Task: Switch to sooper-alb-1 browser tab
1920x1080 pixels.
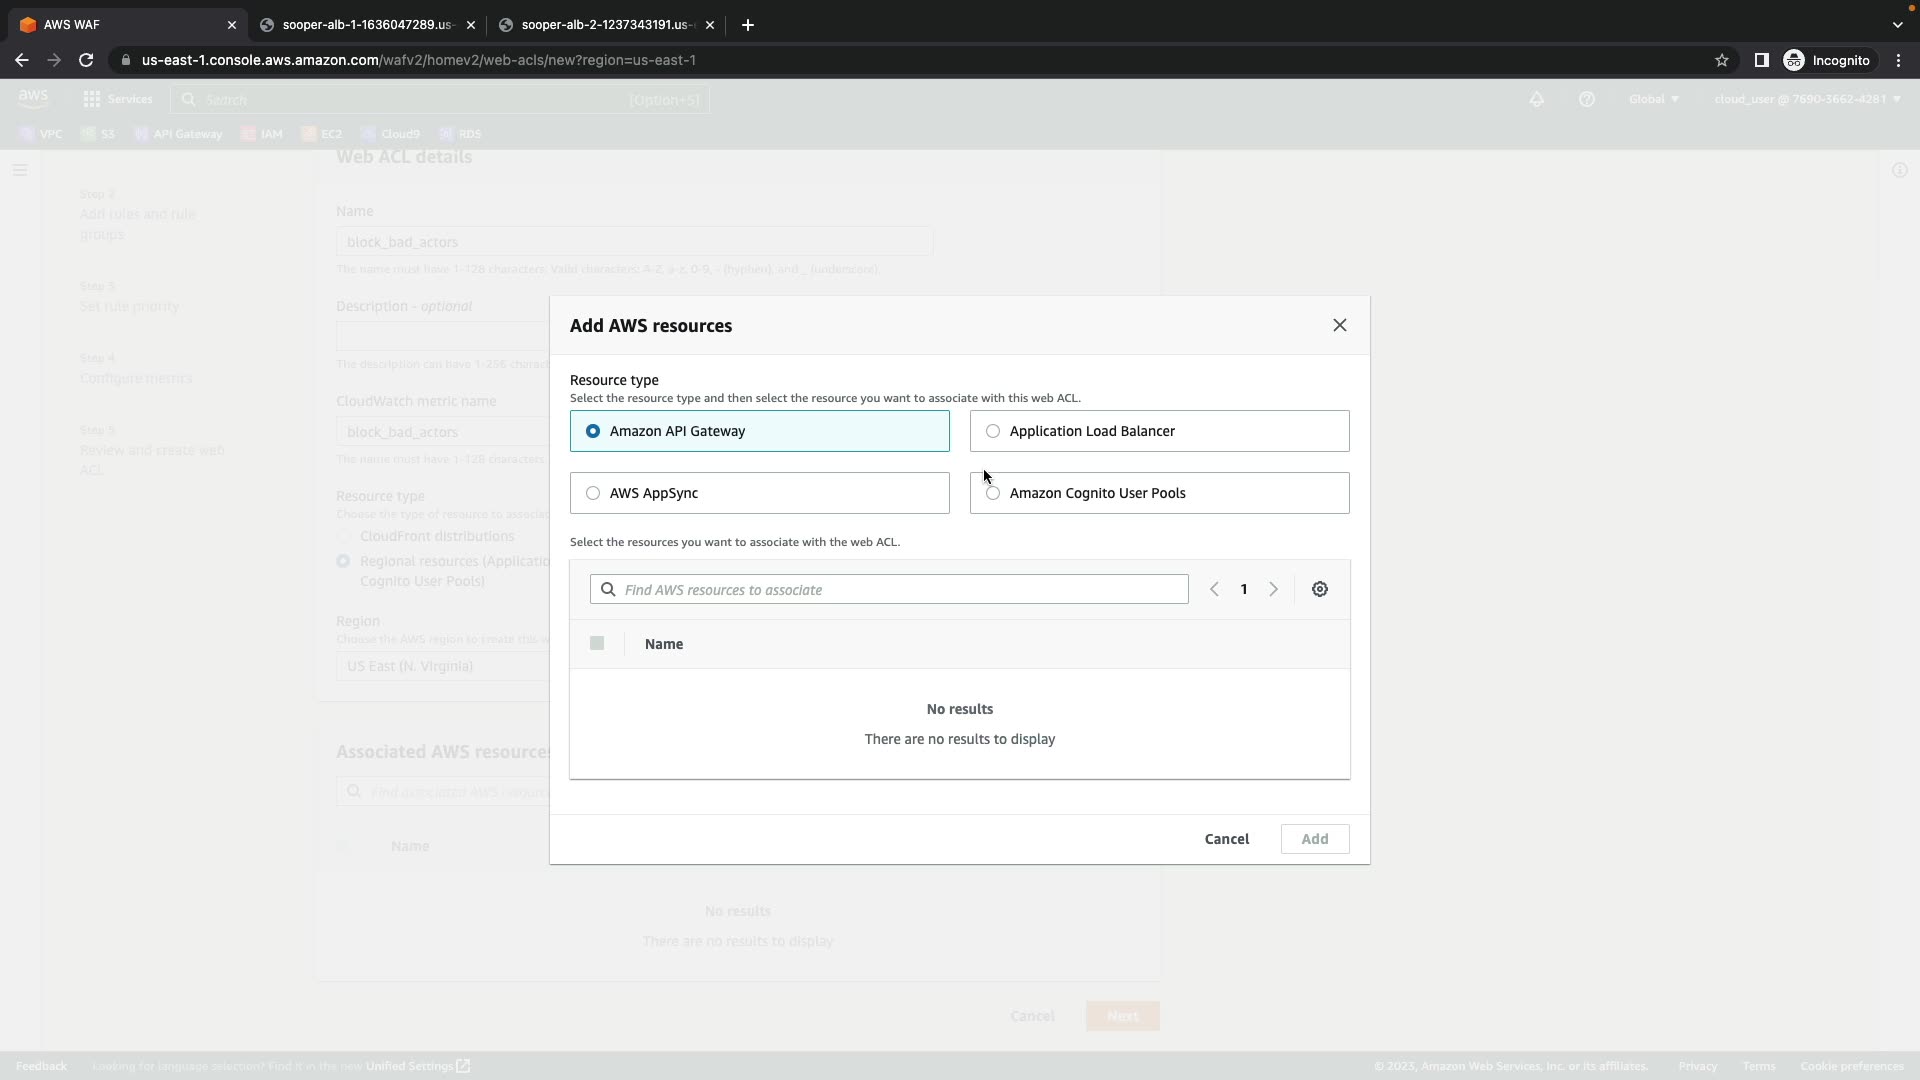Action: (x=367, y=25)
